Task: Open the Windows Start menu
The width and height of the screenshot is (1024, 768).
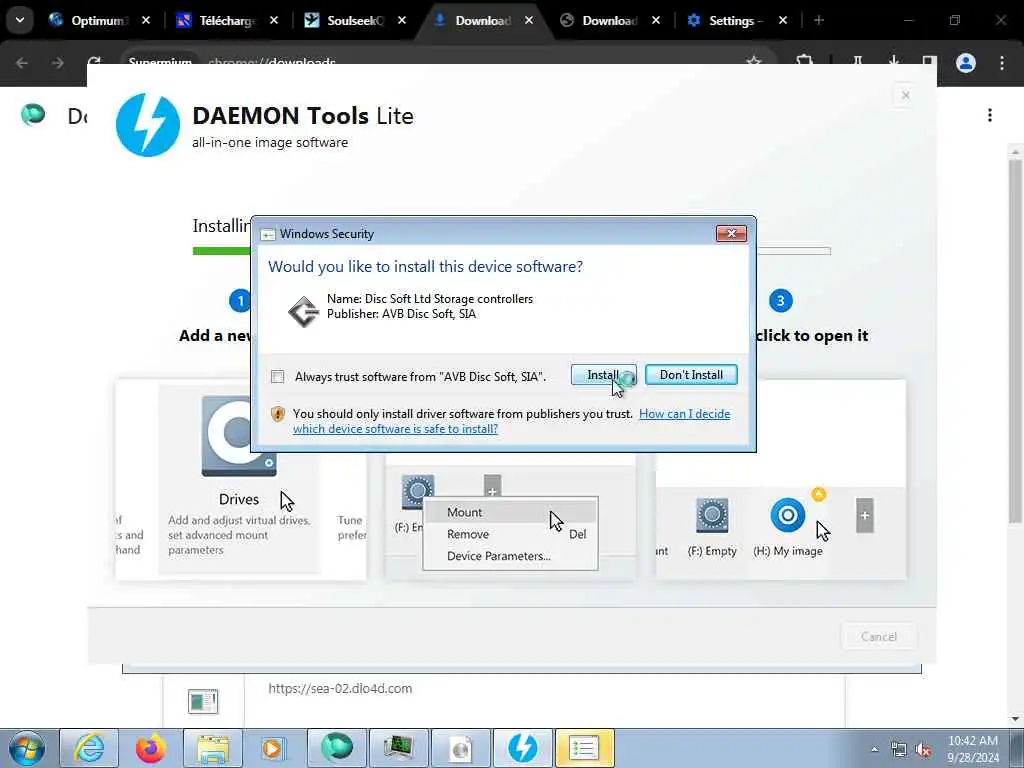Action: 27,748
